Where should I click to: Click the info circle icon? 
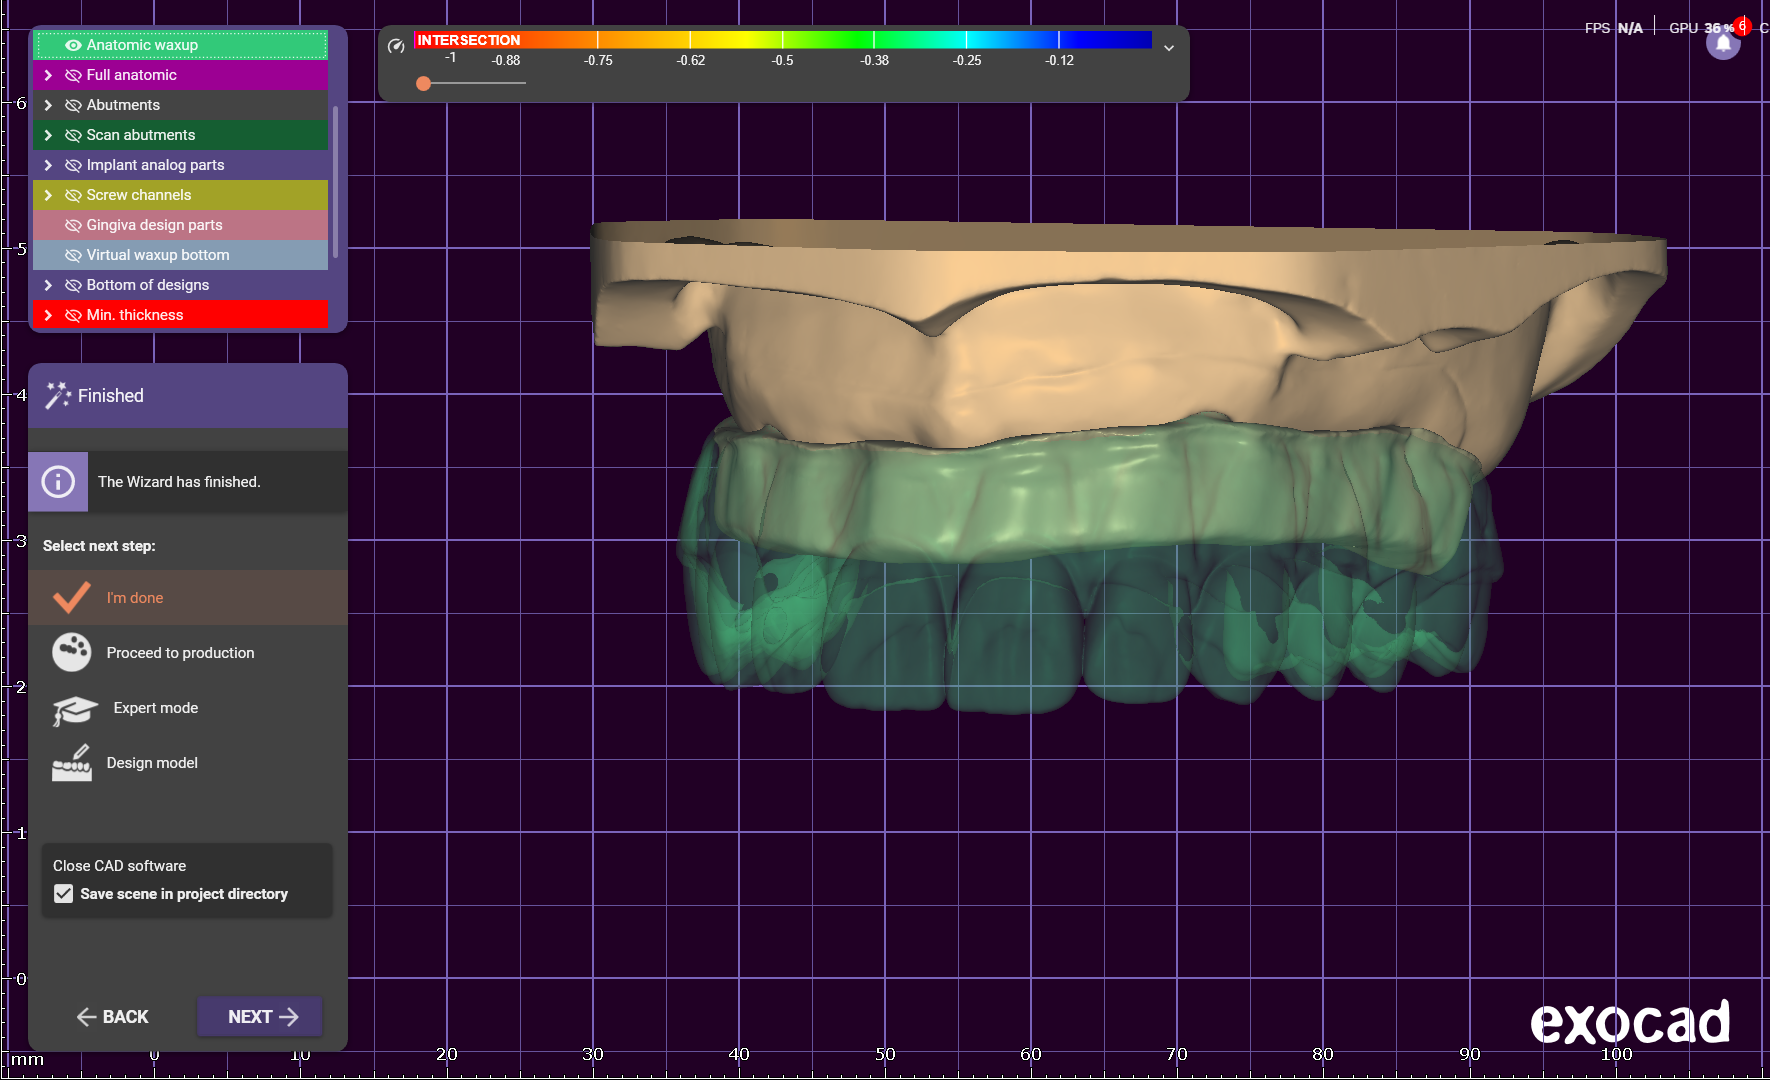(58, 482)
